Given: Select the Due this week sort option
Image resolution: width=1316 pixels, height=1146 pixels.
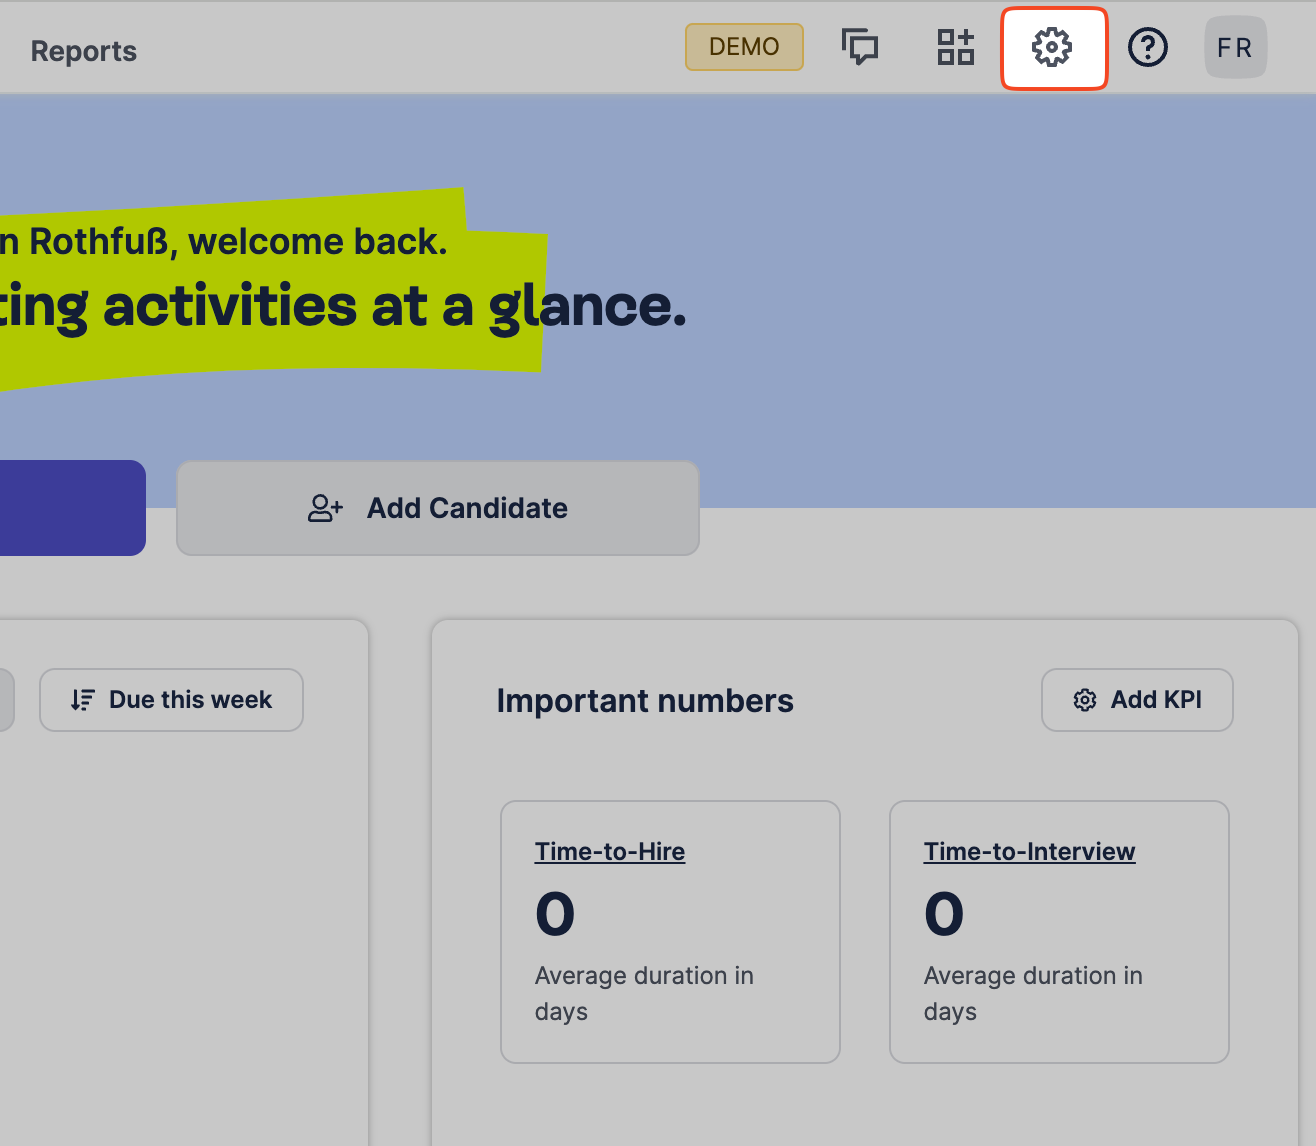Looking at the screenshot, I should pyautogui.click(x=171, y=700).
